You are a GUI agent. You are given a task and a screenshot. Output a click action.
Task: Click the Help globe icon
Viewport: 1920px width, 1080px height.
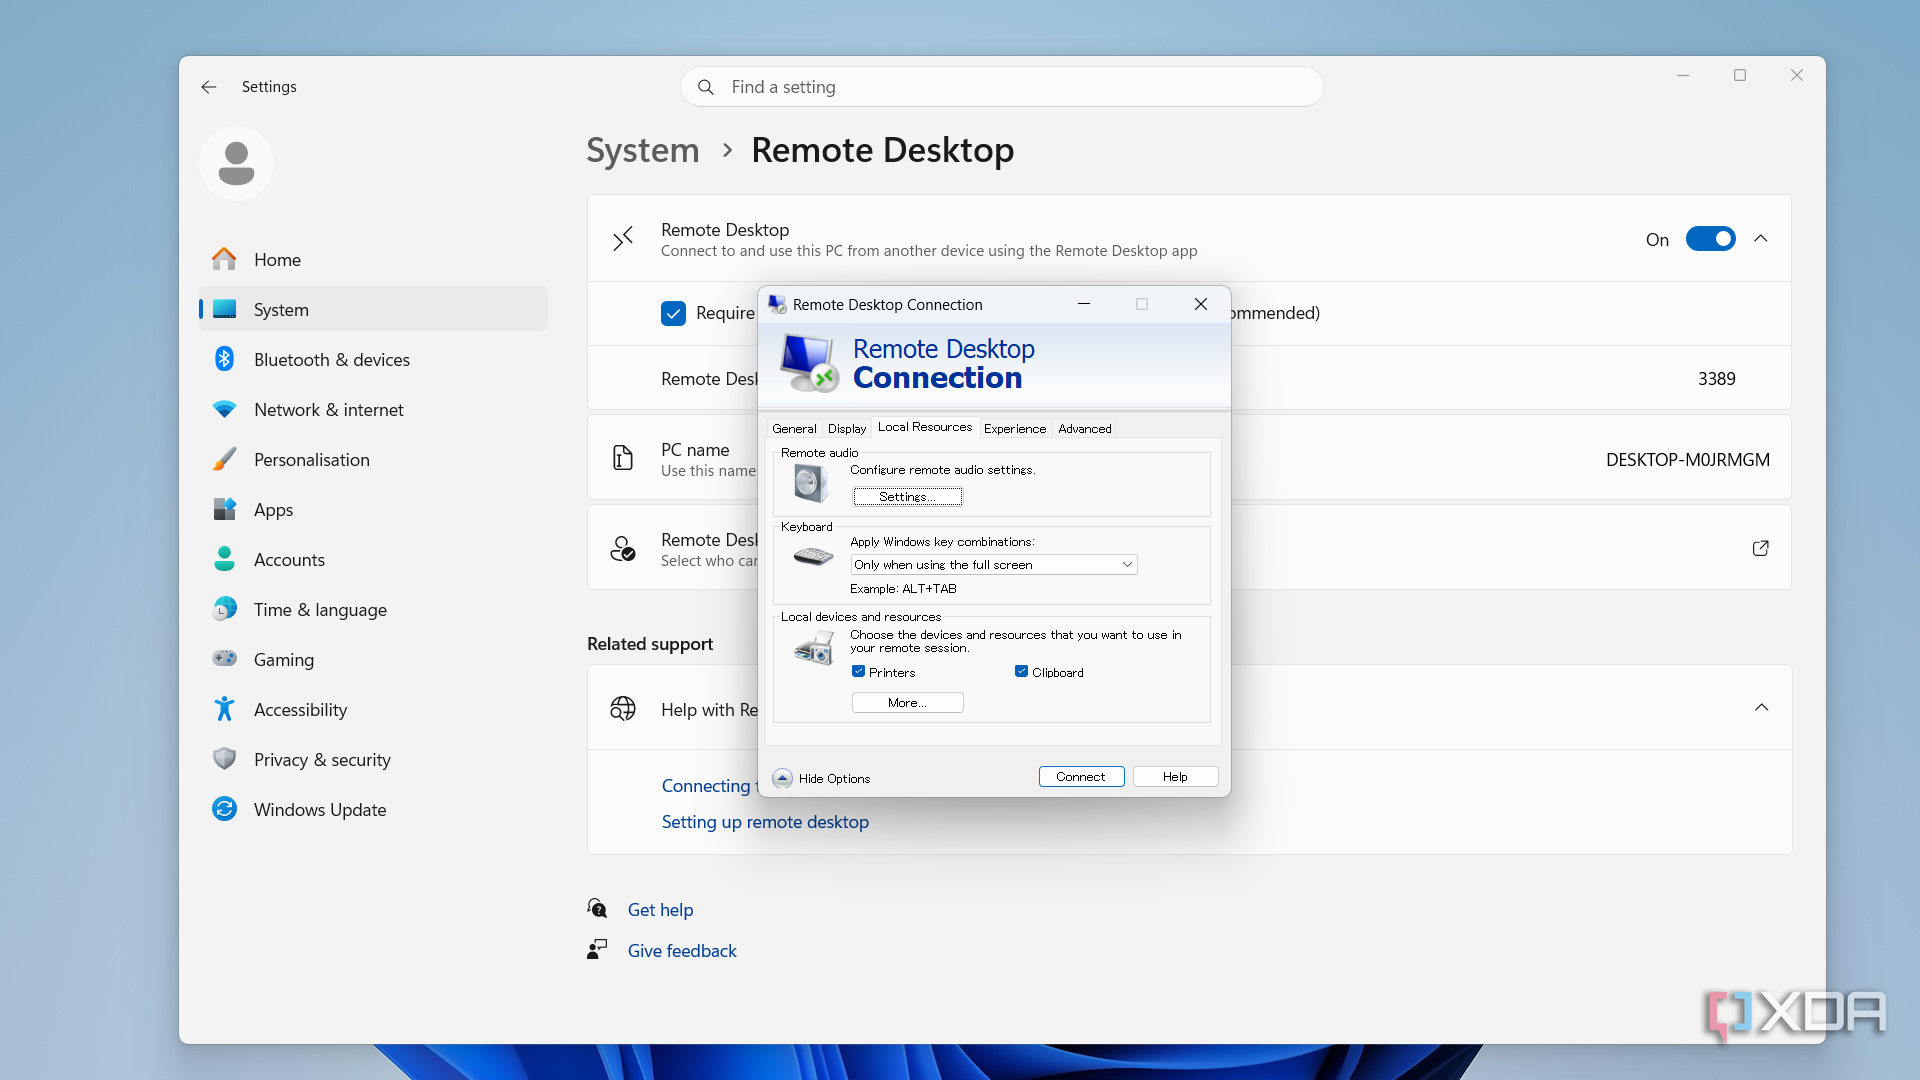click(x=623, y=708)
